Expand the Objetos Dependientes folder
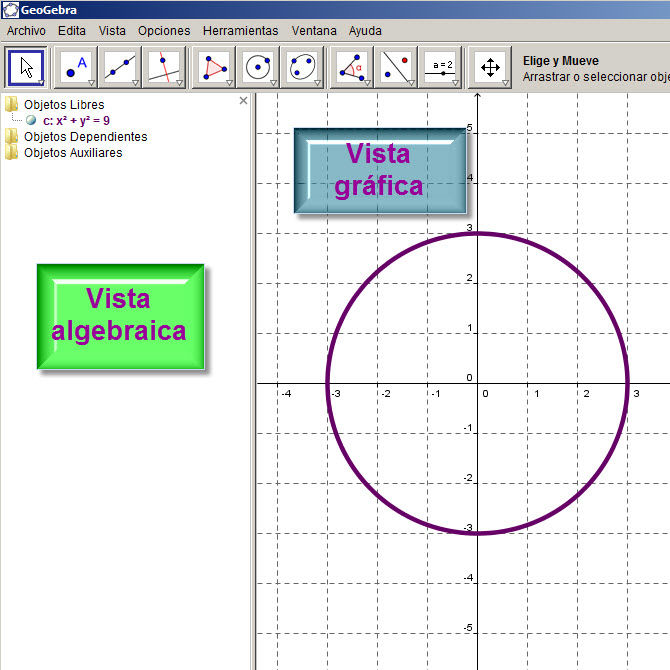Viewport: 670px width, 670px height. 12,136
